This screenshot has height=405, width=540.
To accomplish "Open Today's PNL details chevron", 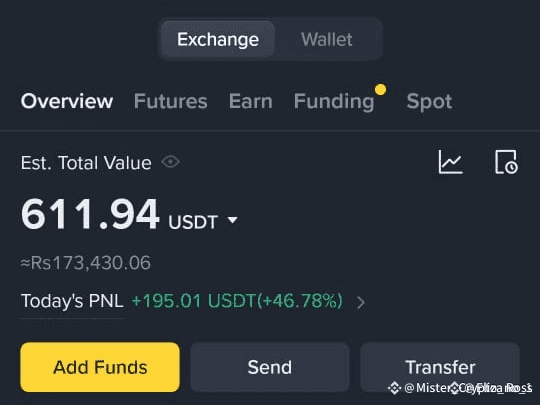I will point(361,302).
